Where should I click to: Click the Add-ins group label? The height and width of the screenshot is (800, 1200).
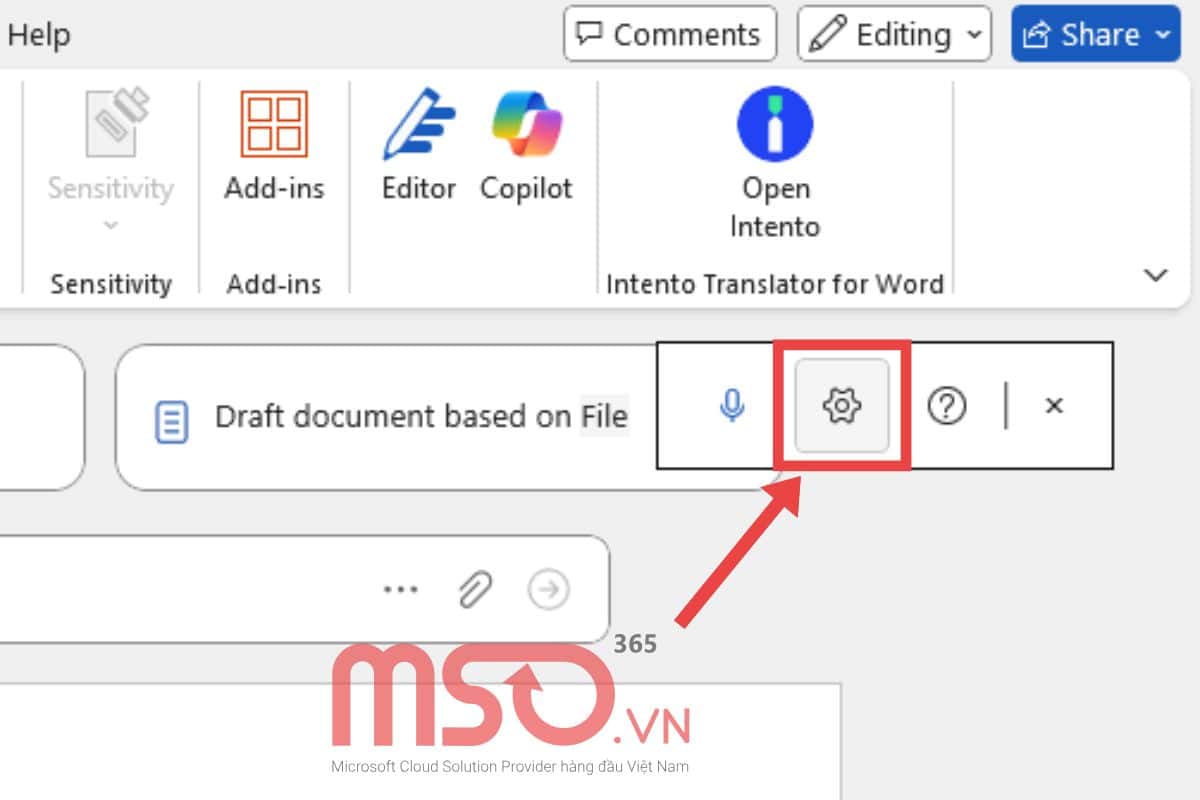(x=274, y=284)
